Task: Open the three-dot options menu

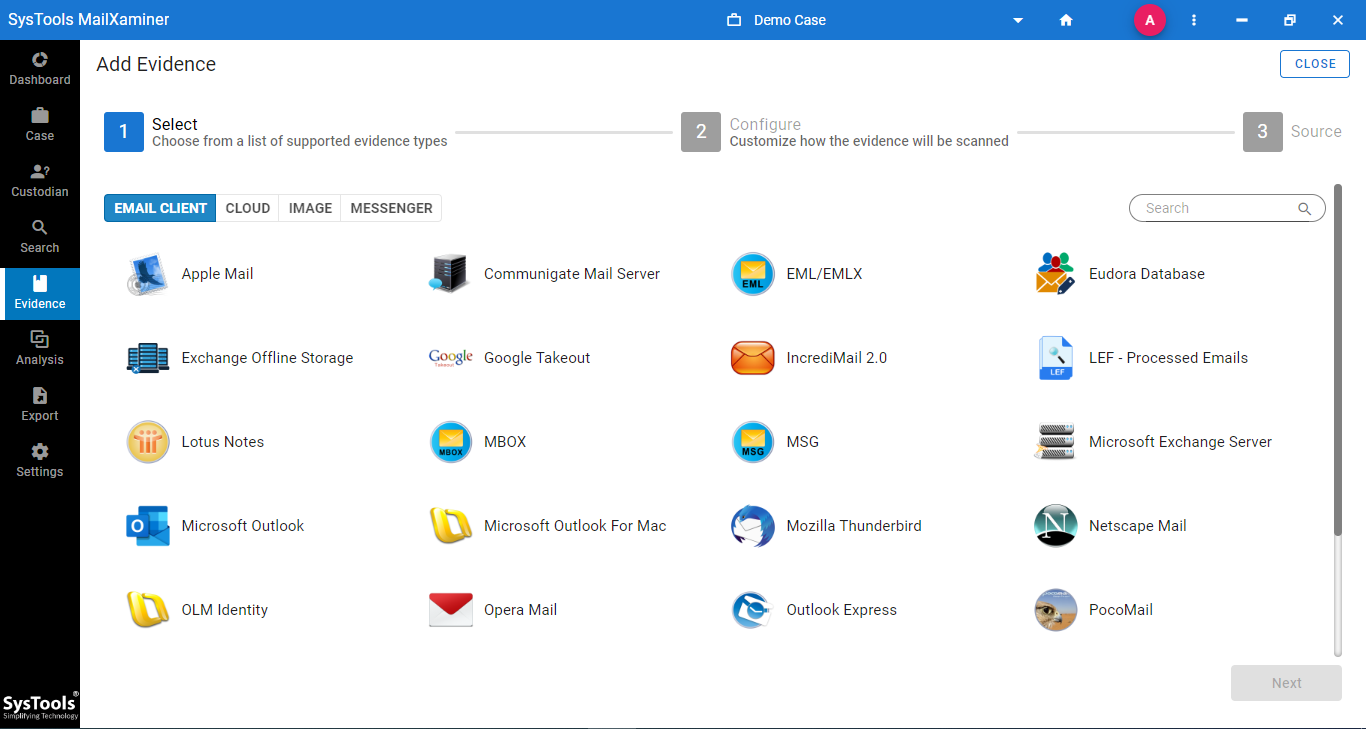Action: 1194,20
